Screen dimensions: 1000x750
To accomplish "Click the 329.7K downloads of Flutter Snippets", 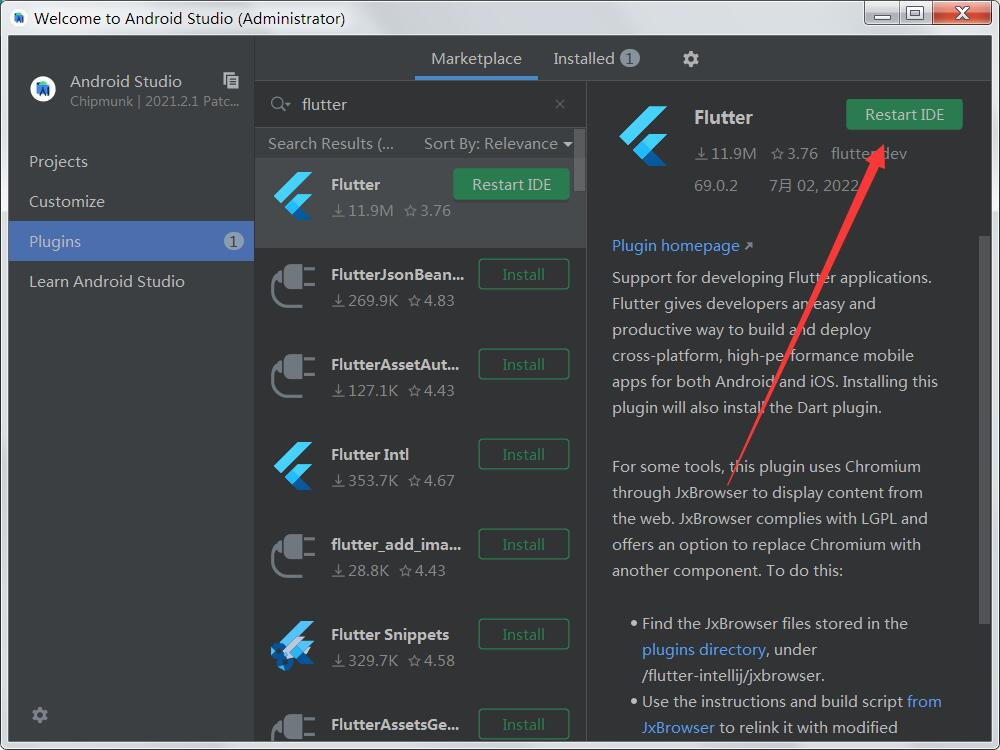I will pos(365,660).
